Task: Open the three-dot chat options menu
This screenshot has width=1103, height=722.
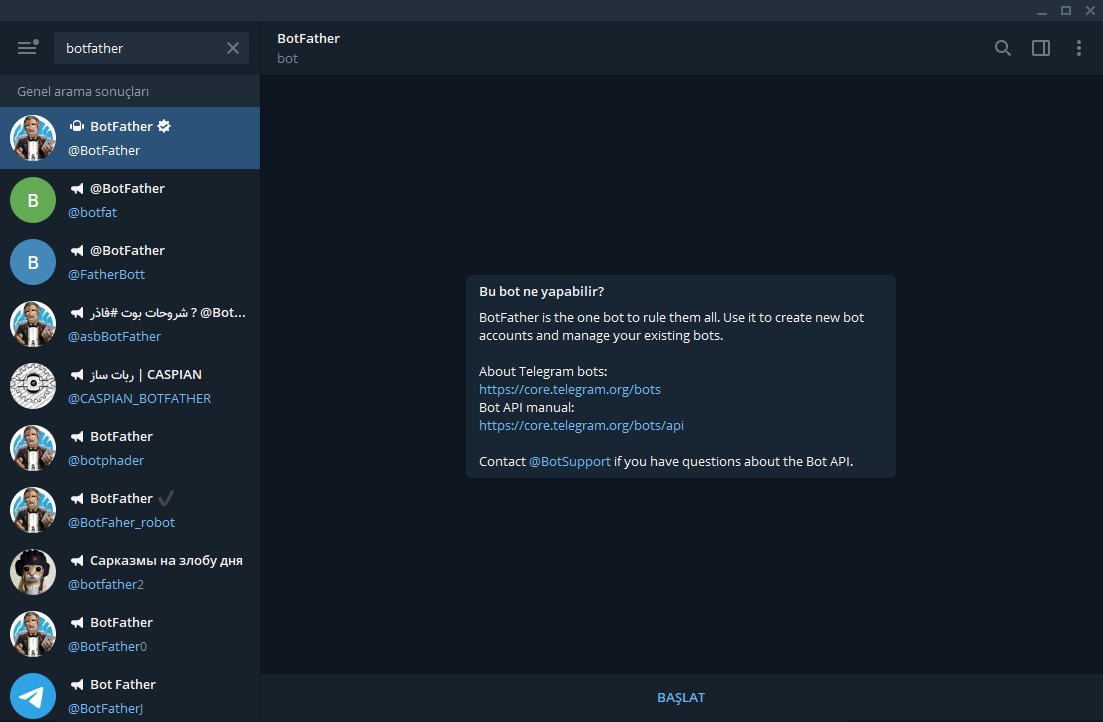Action: click(1078, 48)
